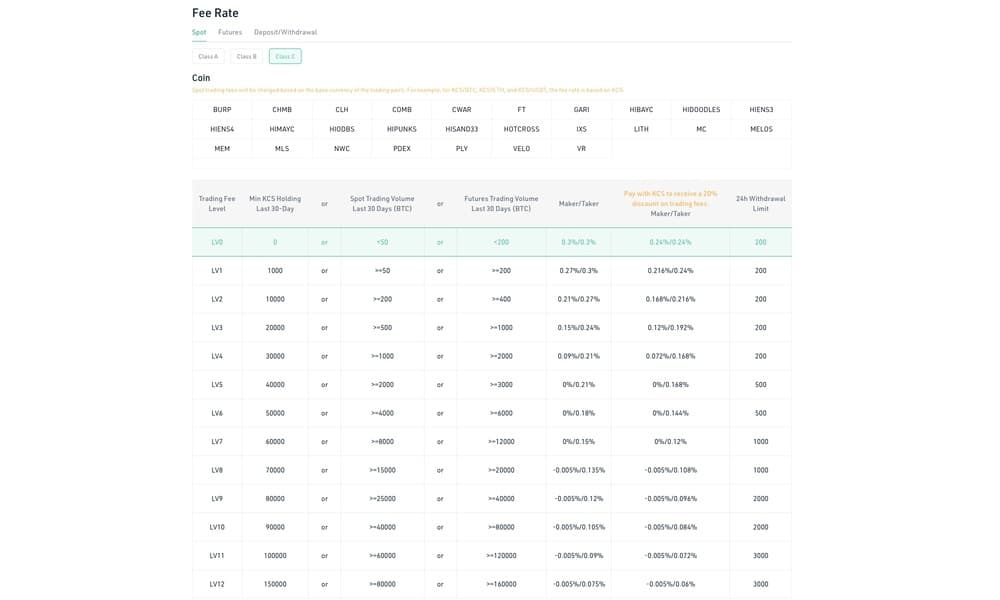Click the 0%/0.12% KCS discount fee

pos(670,441)
